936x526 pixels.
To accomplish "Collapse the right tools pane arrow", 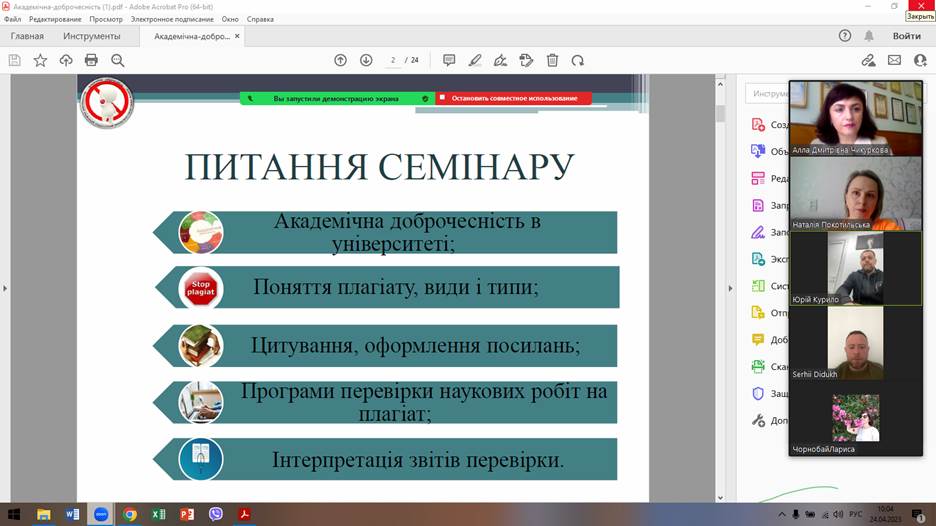I will [x=731, y=288].
